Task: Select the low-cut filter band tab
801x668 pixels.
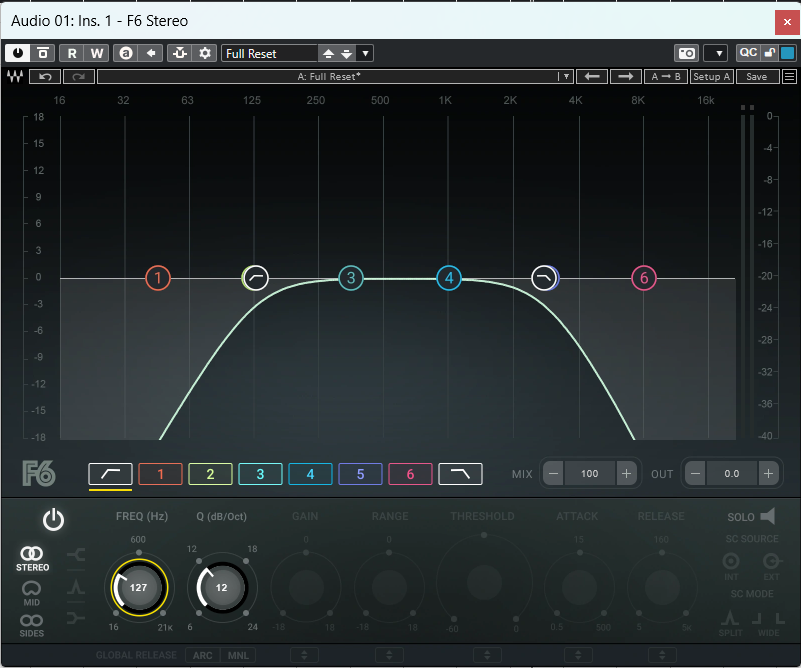Action: (x=110, y=474)
